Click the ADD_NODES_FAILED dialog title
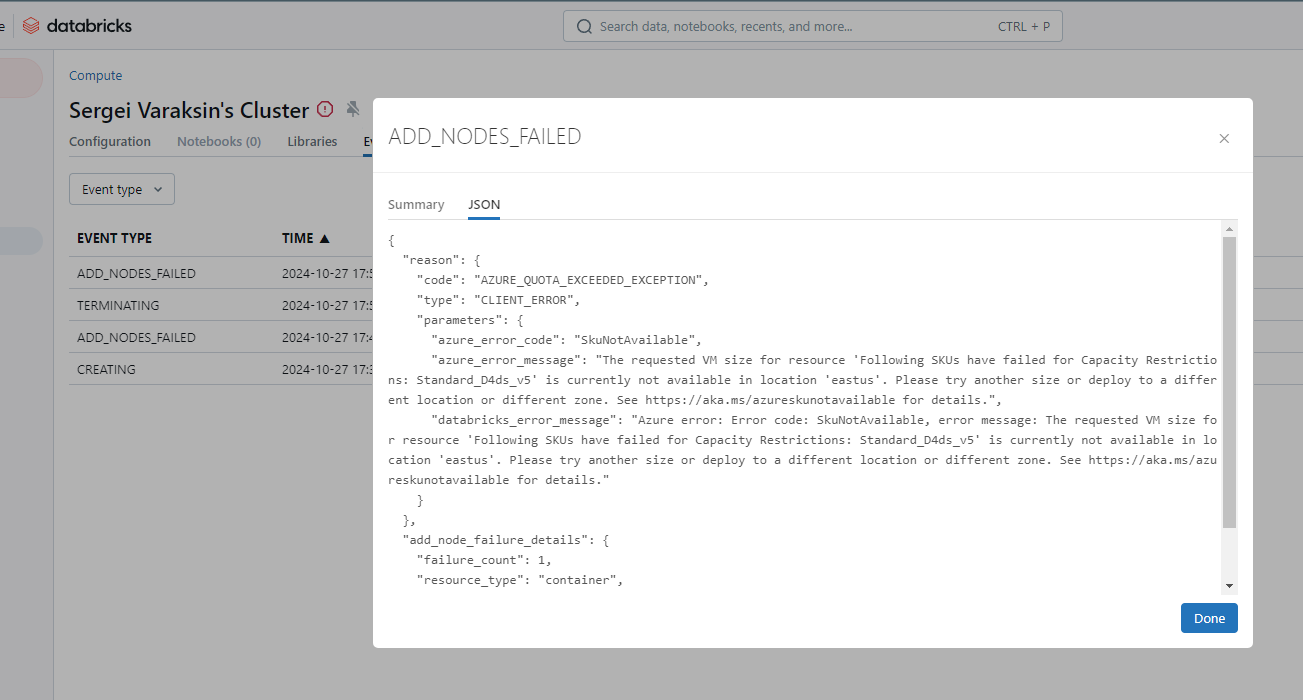Screen dimensions: 1303x700 click(485, 137)
